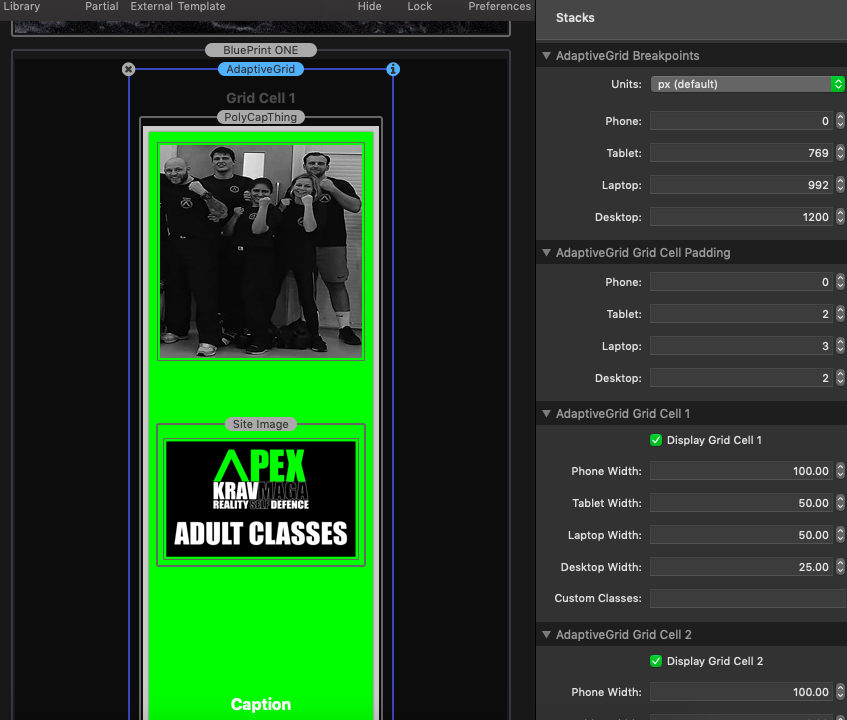Click the Library toolbar item
Screen dimensions: 847x720
point(22,6)
